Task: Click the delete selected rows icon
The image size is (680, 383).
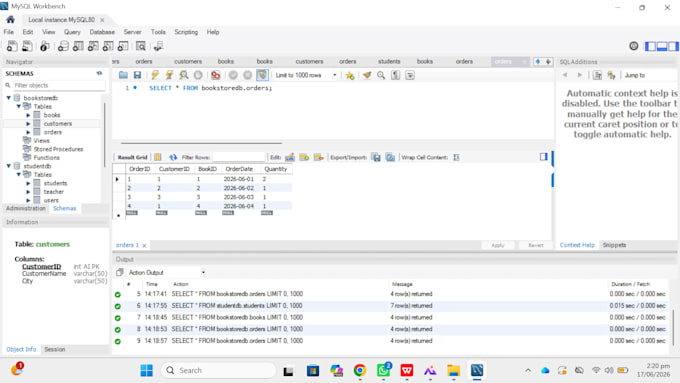Action: [319, 157]
